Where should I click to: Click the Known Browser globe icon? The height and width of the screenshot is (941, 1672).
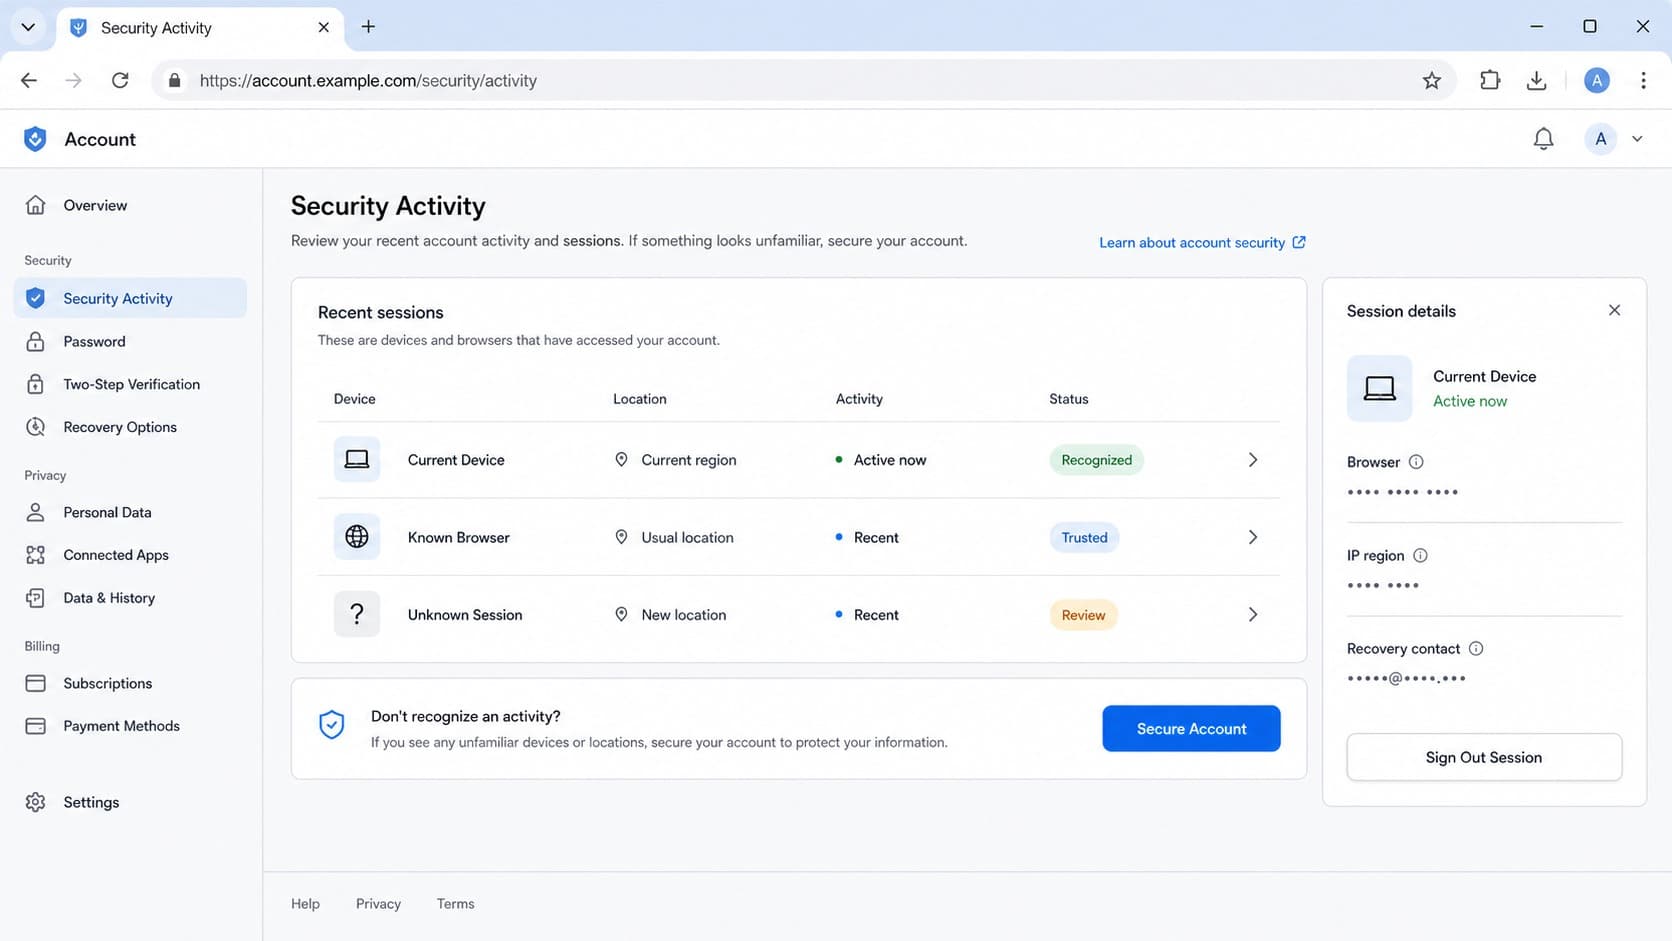tap(357, 537)
